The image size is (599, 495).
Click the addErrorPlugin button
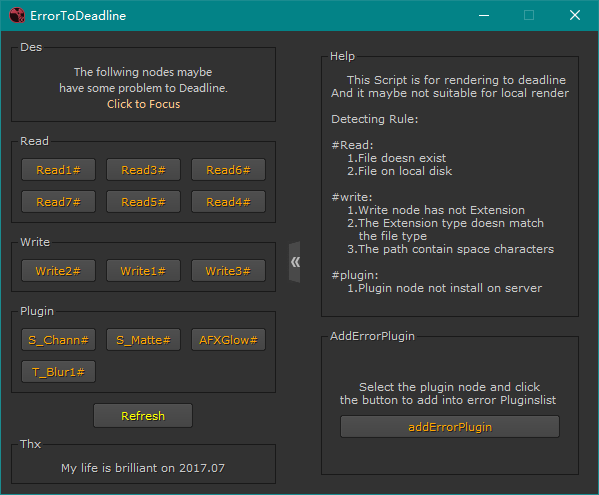[450, 427]
